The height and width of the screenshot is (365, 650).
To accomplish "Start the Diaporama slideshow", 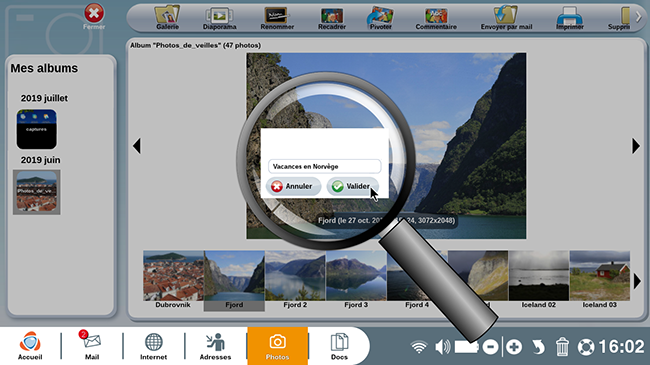I will pos(219,17).
